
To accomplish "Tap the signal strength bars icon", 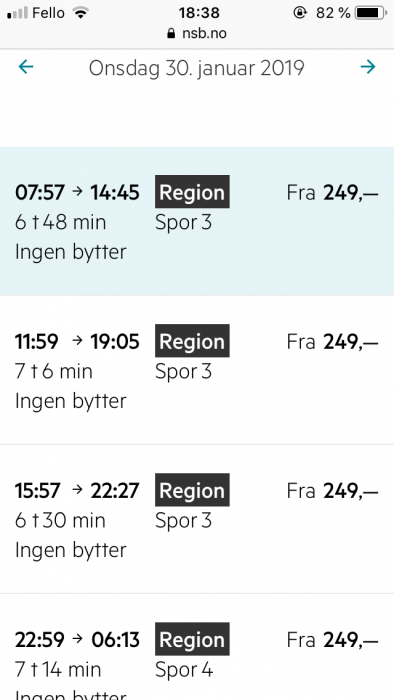I will tap(18, 13).
